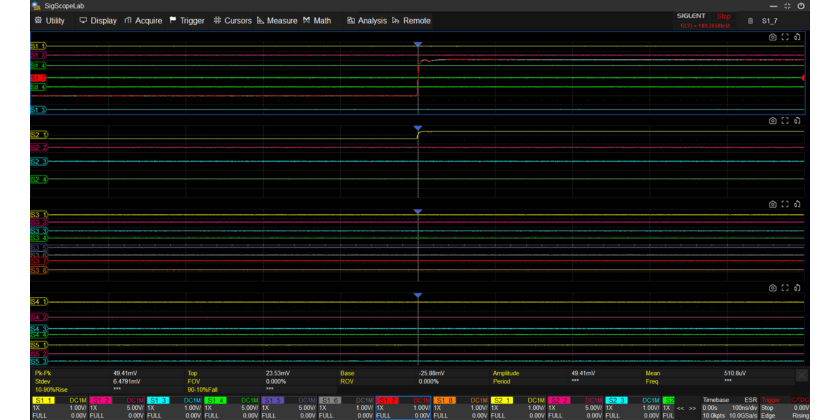
Task: Click the camera icon on the fourth grid
Action: tap(772, 286)
